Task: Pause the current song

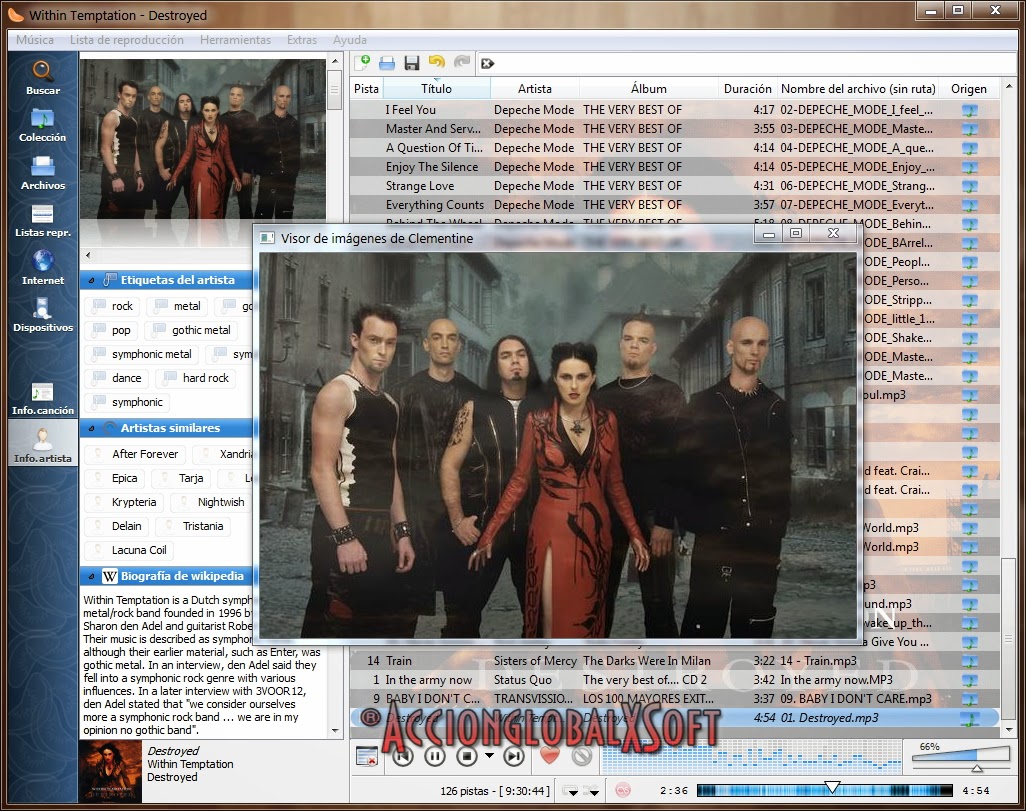Action: point(434,757)
